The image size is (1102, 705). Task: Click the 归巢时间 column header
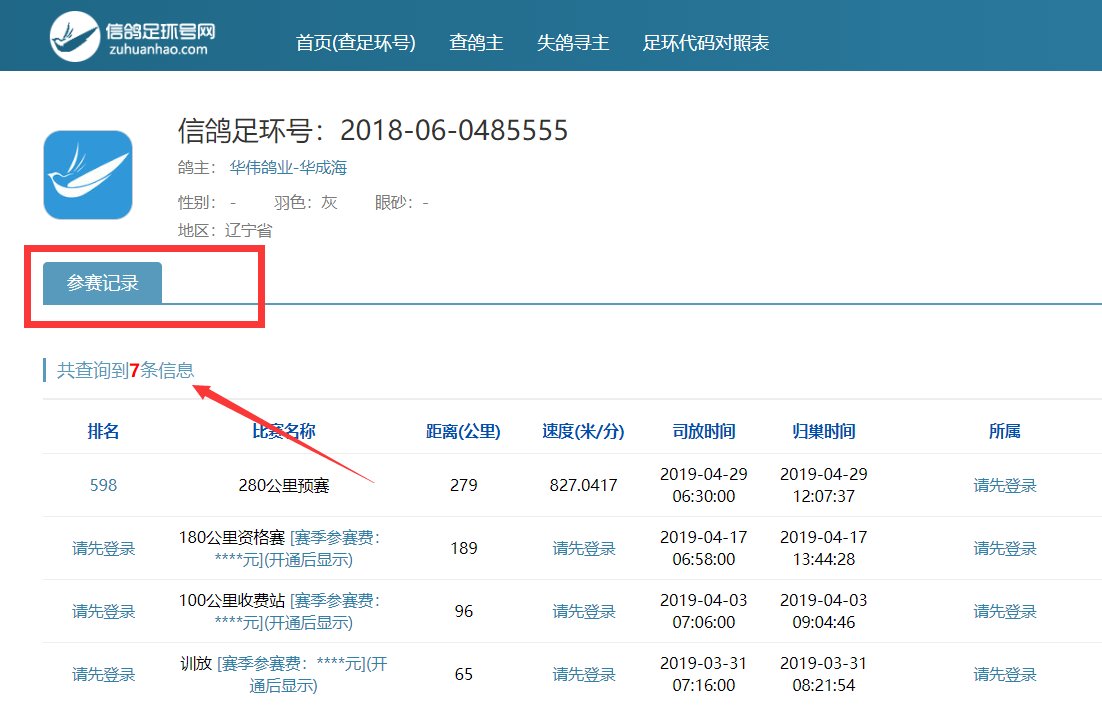click(823, 430)
